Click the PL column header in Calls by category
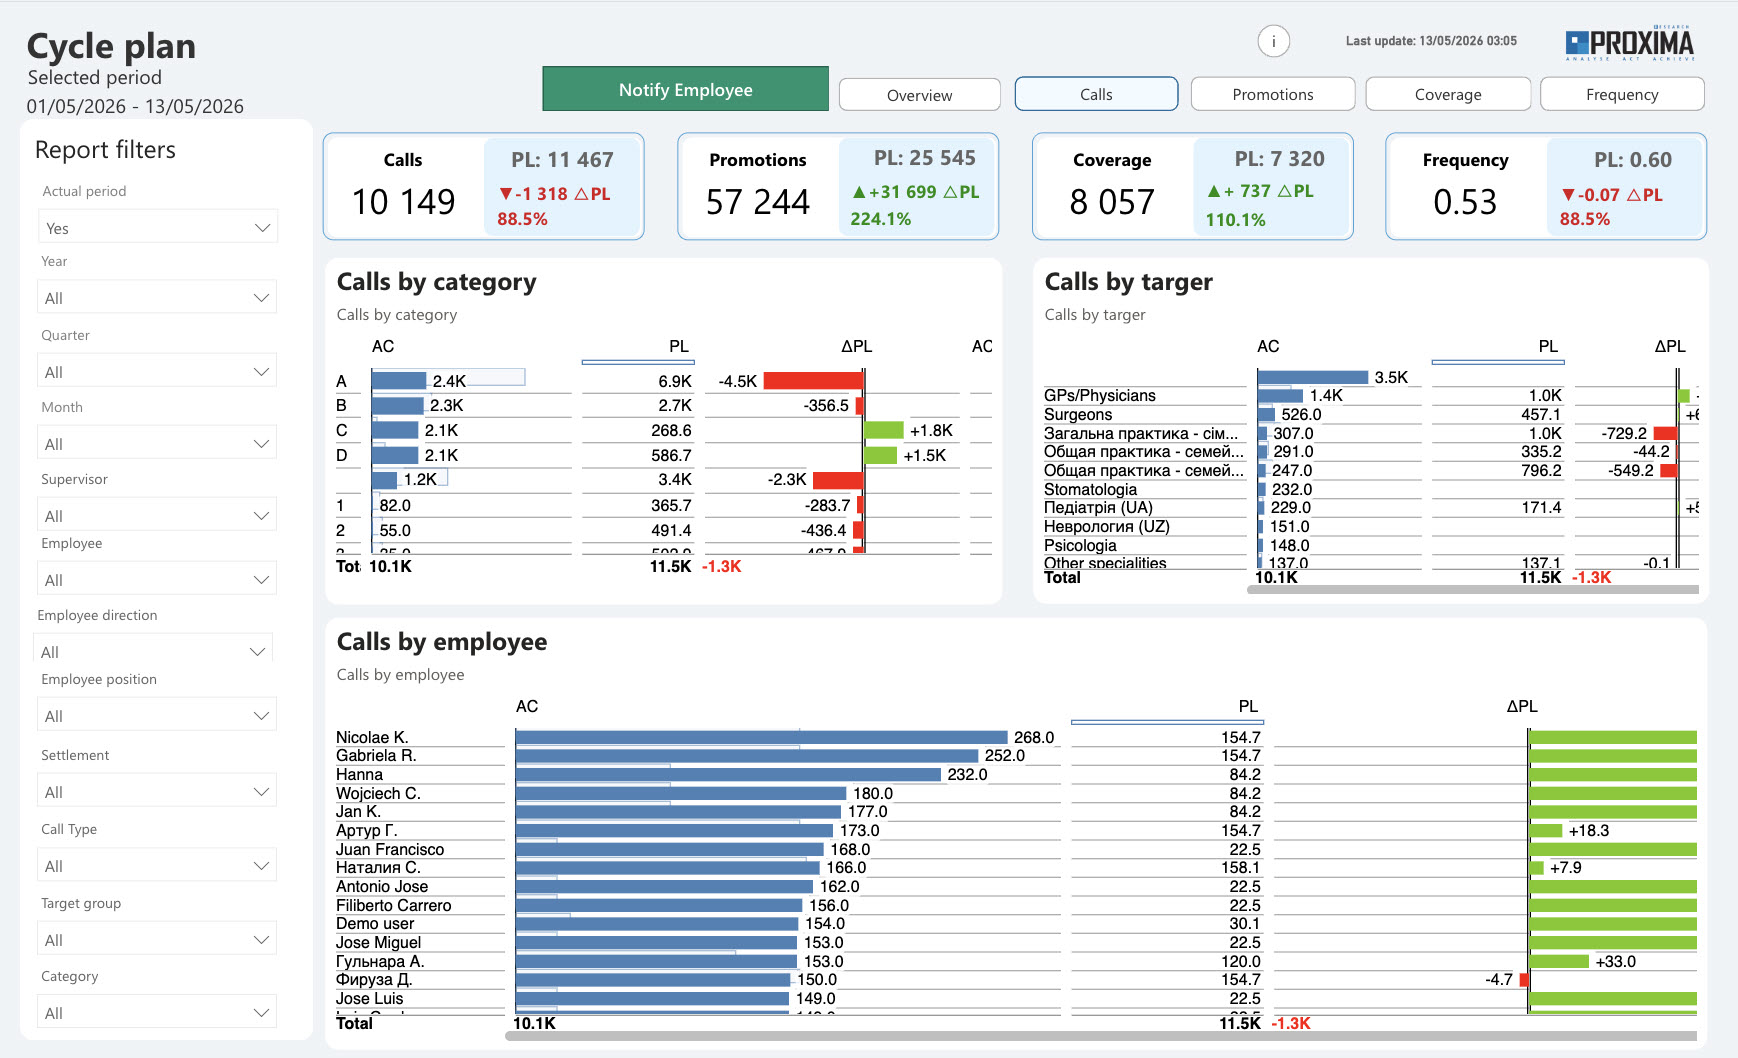The height and width of the screenshot is (1058, 1738). click(x=679, y=346)
